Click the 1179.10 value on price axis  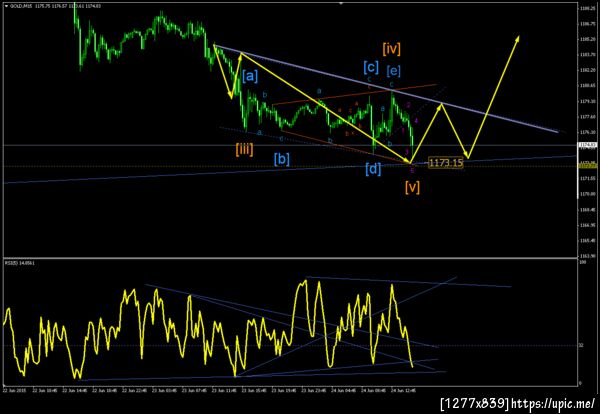pyautogui.click(x=587, y=101)
